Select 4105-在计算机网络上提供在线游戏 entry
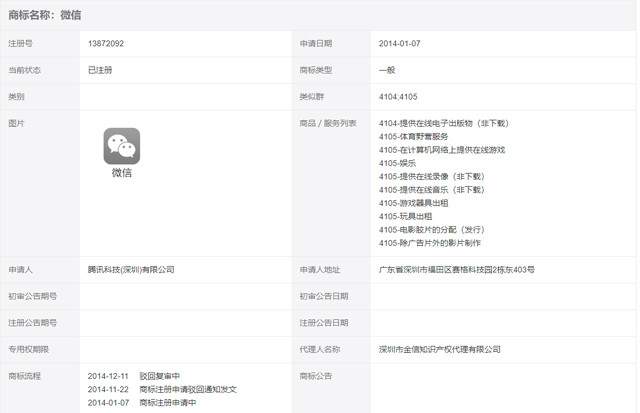 click(442, 150)
